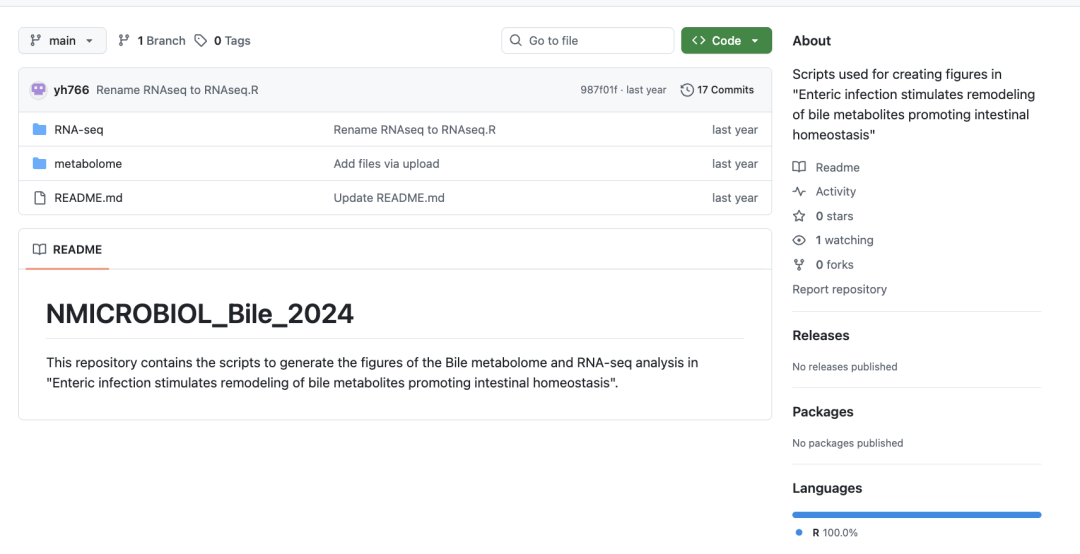Image resolution: width=1080 pixels, height=554 pixels.
Task: Open the Readme link in About
Action: point(837,168)
